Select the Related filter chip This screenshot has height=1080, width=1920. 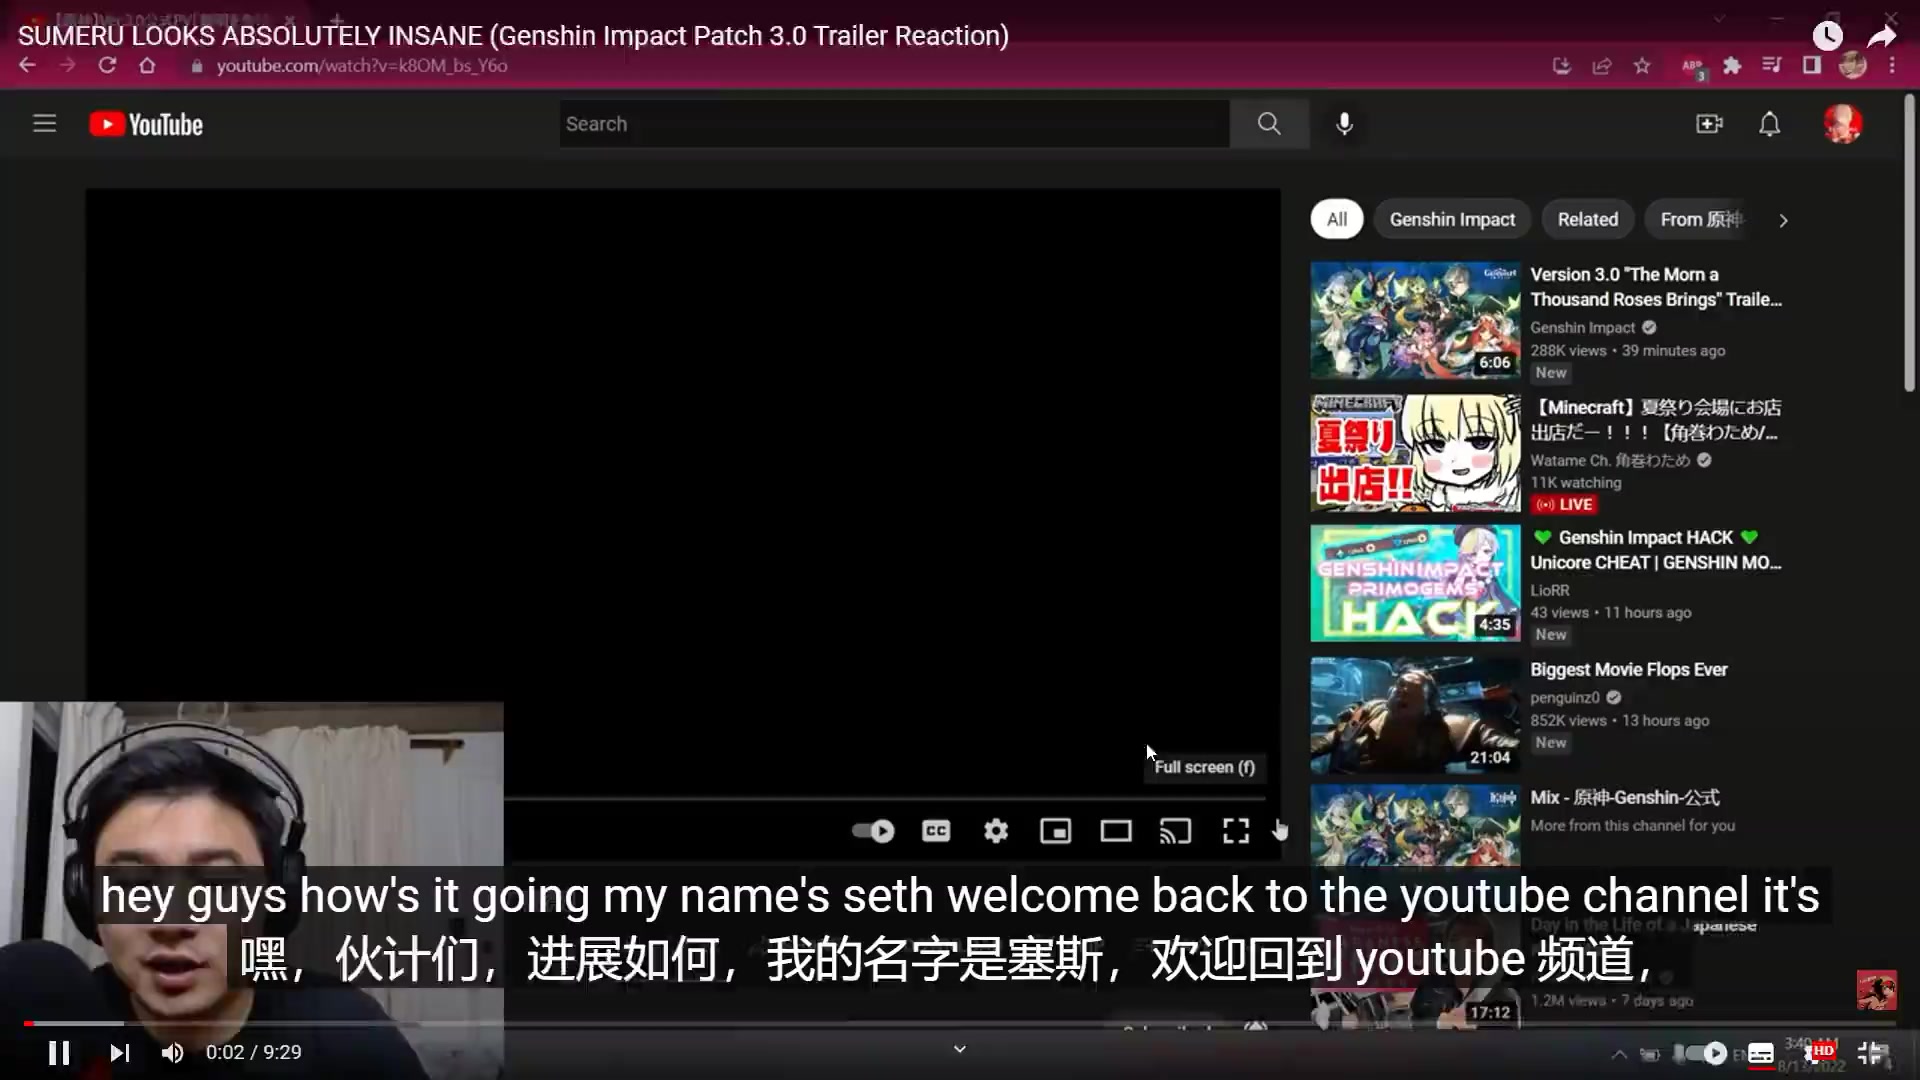coord(1587,220)
